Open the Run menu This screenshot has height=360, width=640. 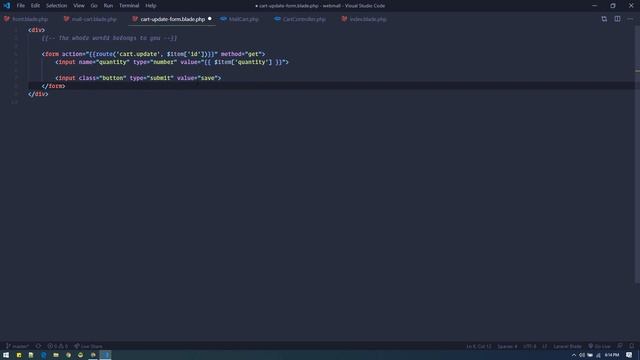pyautogui.click(x=108, y=6)
